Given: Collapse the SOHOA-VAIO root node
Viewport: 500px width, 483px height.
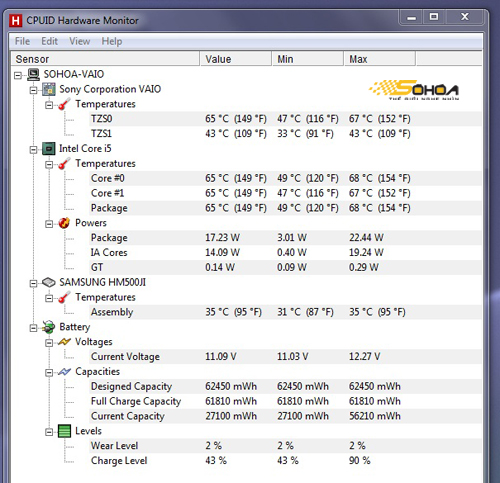Looking at the screenshot, I should coord(18,75).
